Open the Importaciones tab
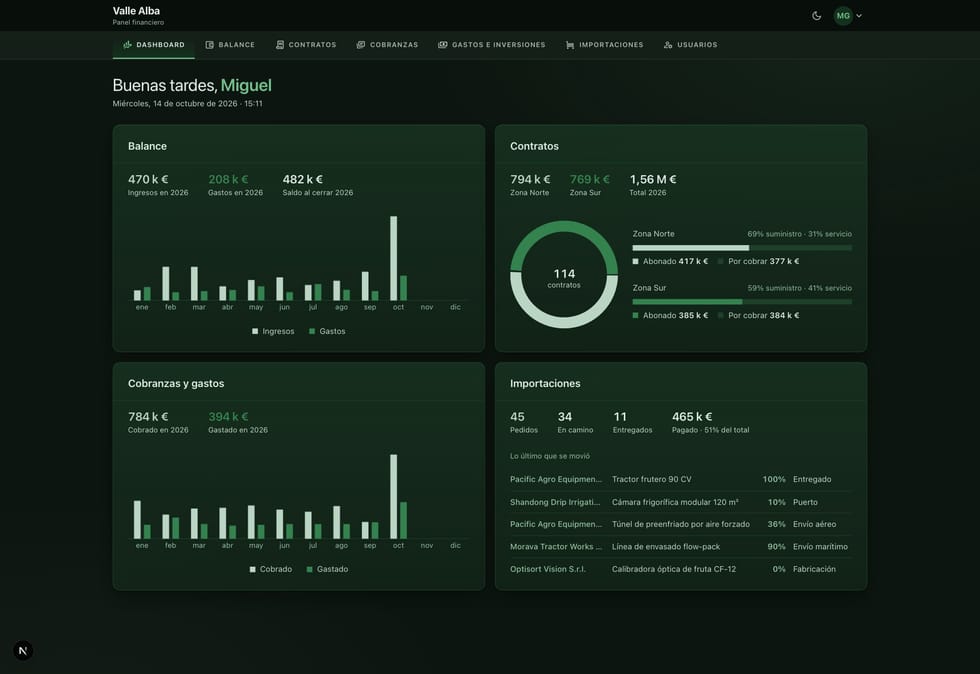Viewport: 980px width, 674px height. [604, 45]
